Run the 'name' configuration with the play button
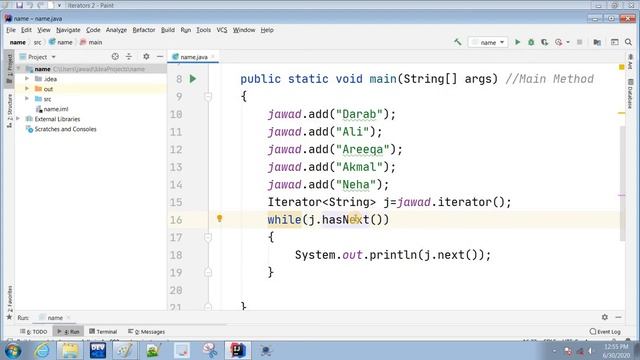 [517, 42]
